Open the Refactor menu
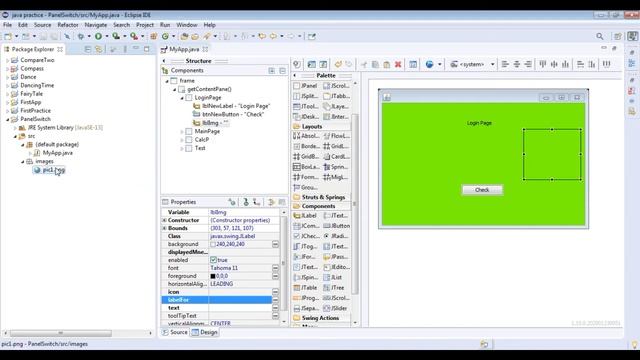640x360 pixels. tap(68, 25)
